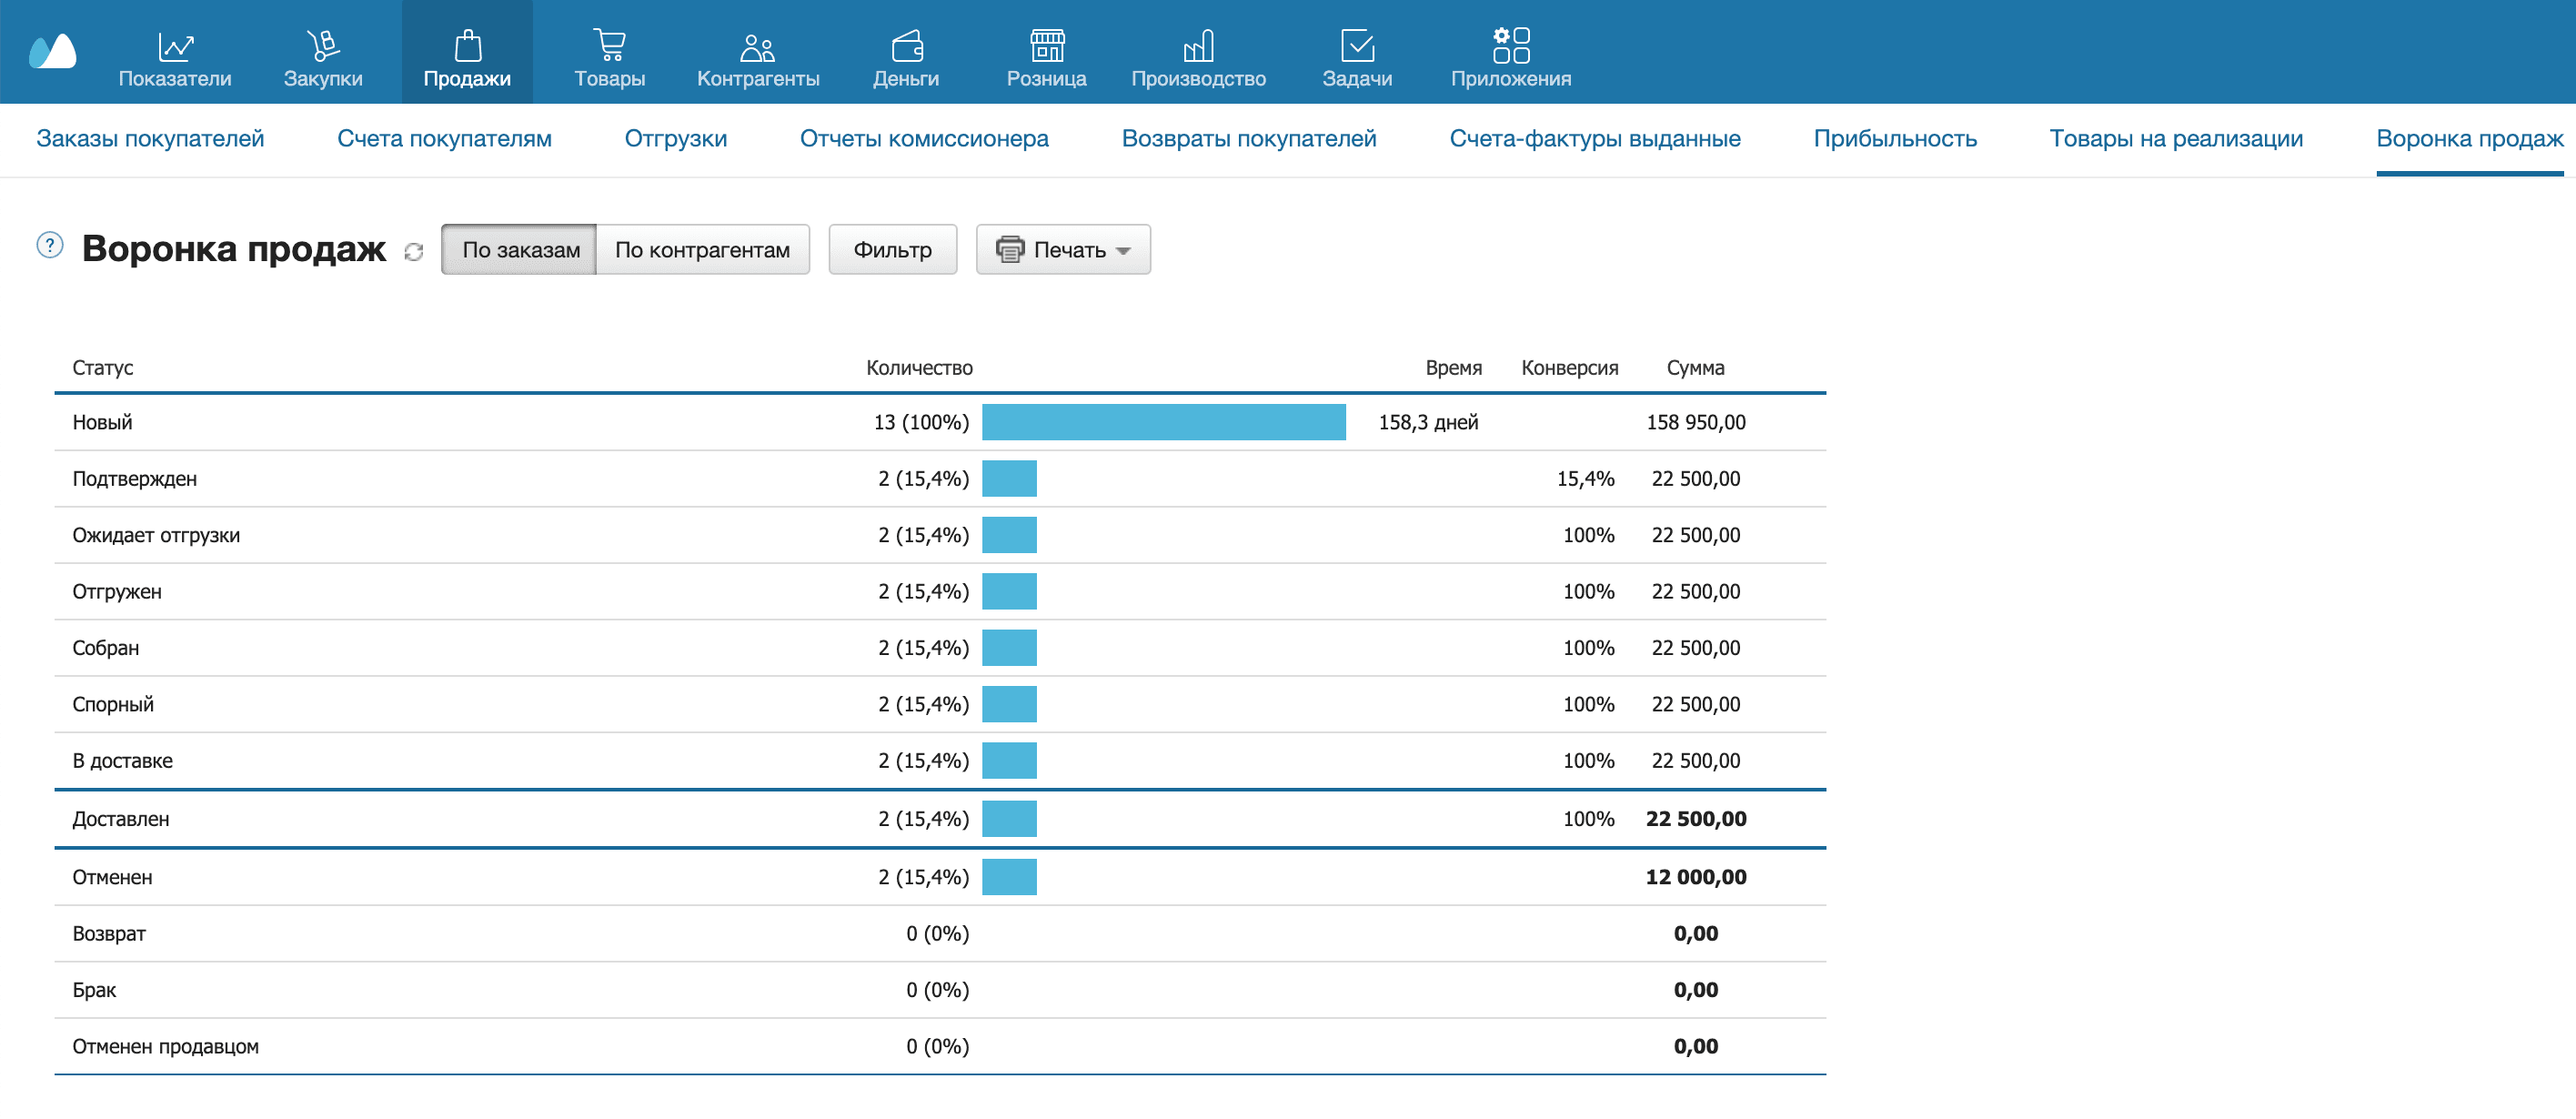Screen dimensions: 2576x1119
Task: Click the Деньги wallet icon
Action: [x=906, y=46]
